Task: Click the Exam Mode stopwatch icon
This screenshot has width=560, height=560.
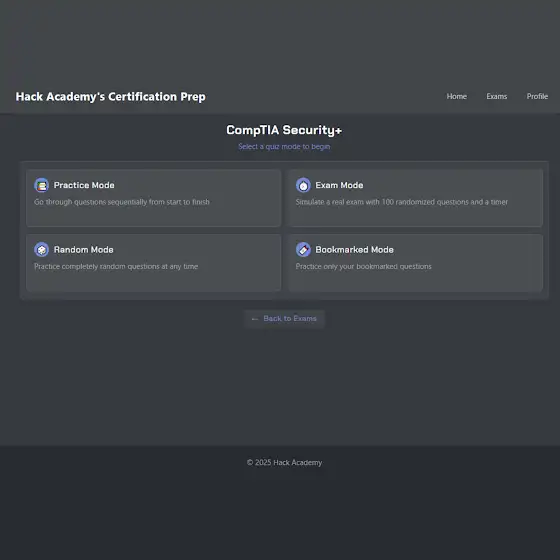Action: [x=303, y=185]
